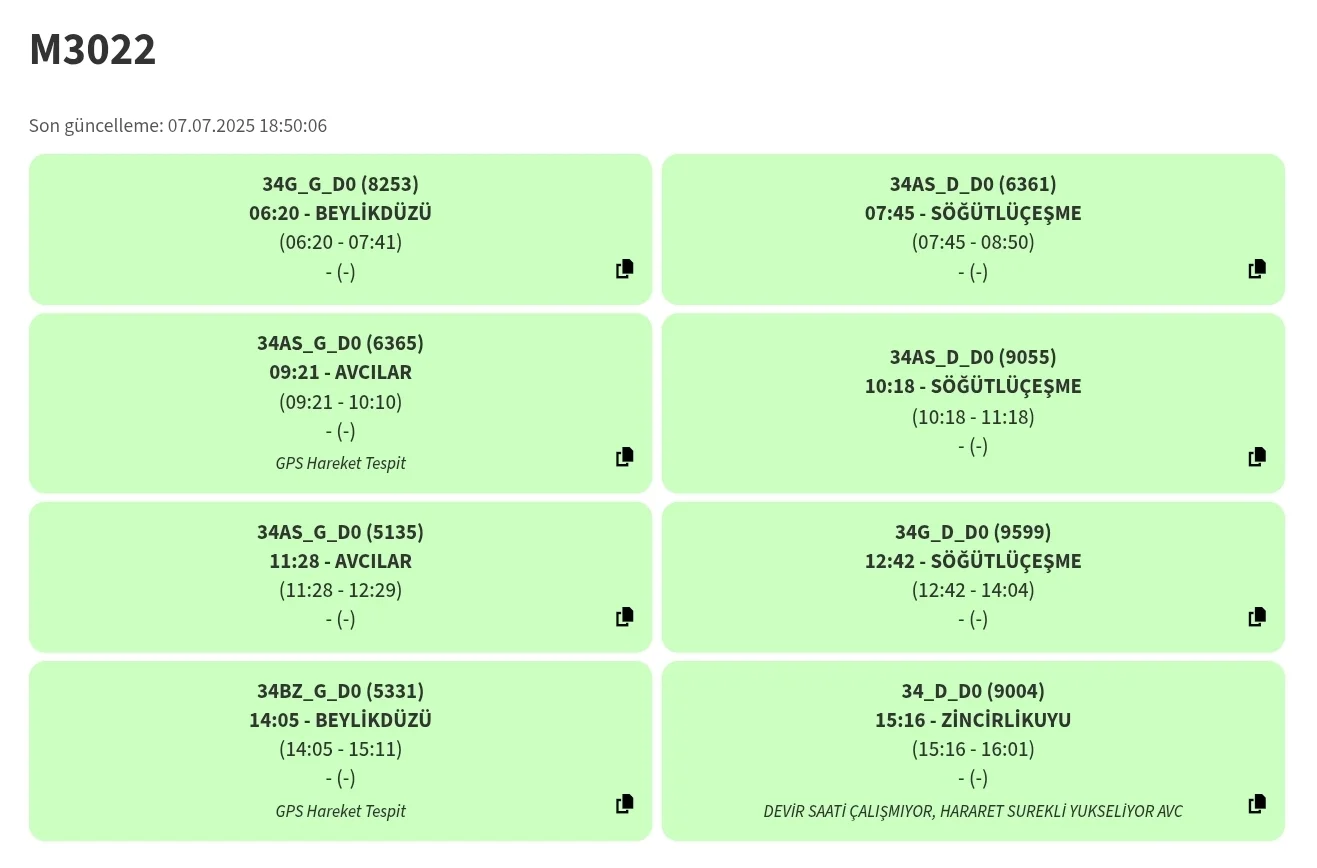Image resolution: width=1317 pixels, height=868 pixels.
Task: Select the 15:16 - ZİNCİRLİKUYU trip title
Action: (973, 720)
